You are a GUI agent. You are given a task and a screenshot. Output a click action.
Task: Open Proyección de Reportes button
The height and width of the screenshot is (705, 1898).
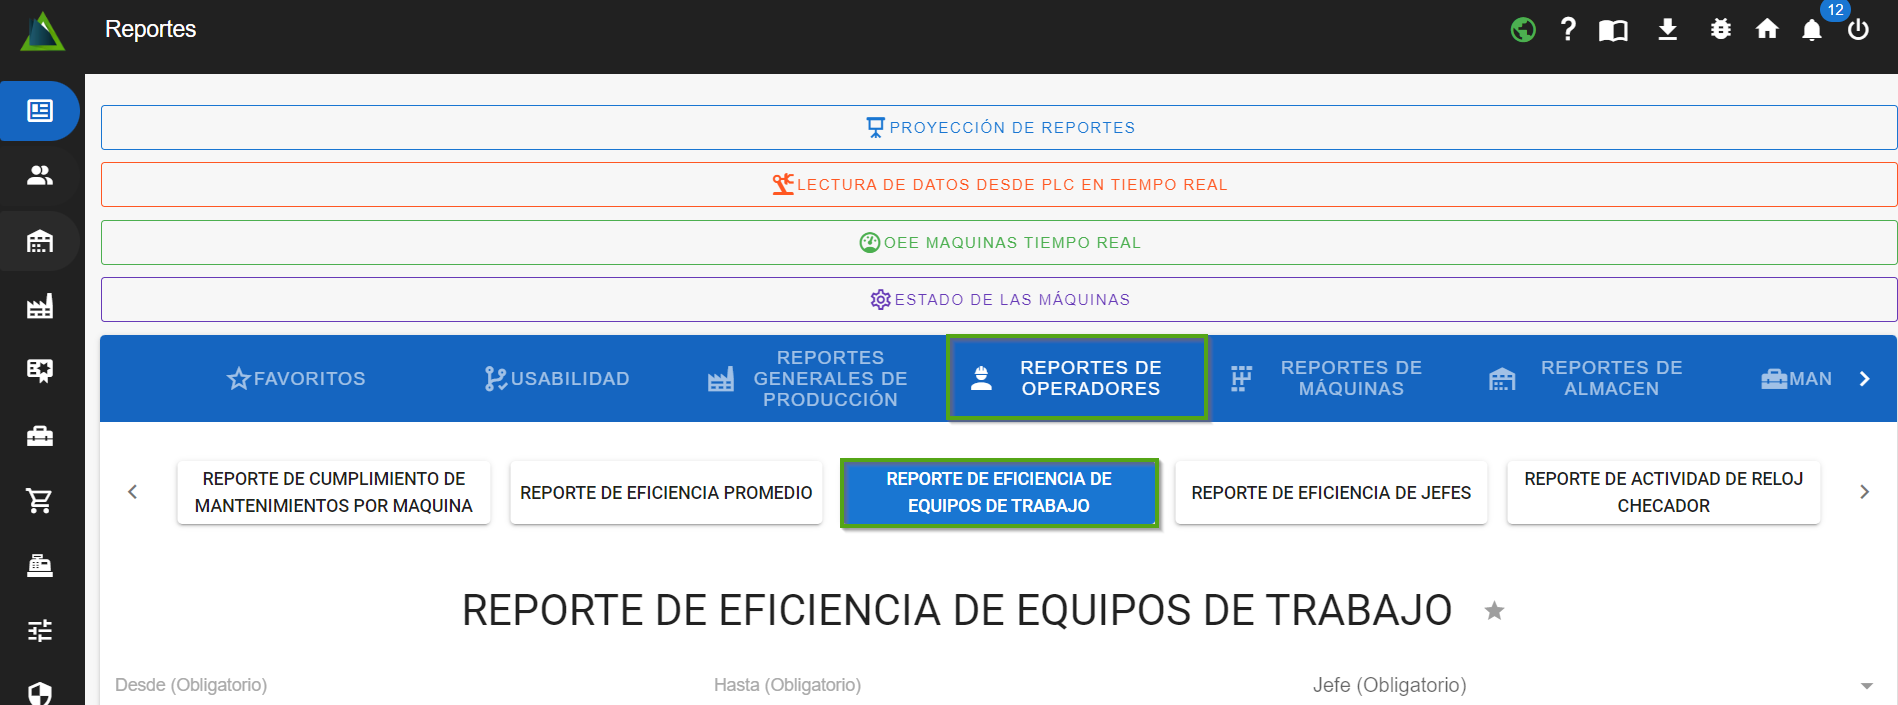(x=998, y=128)
